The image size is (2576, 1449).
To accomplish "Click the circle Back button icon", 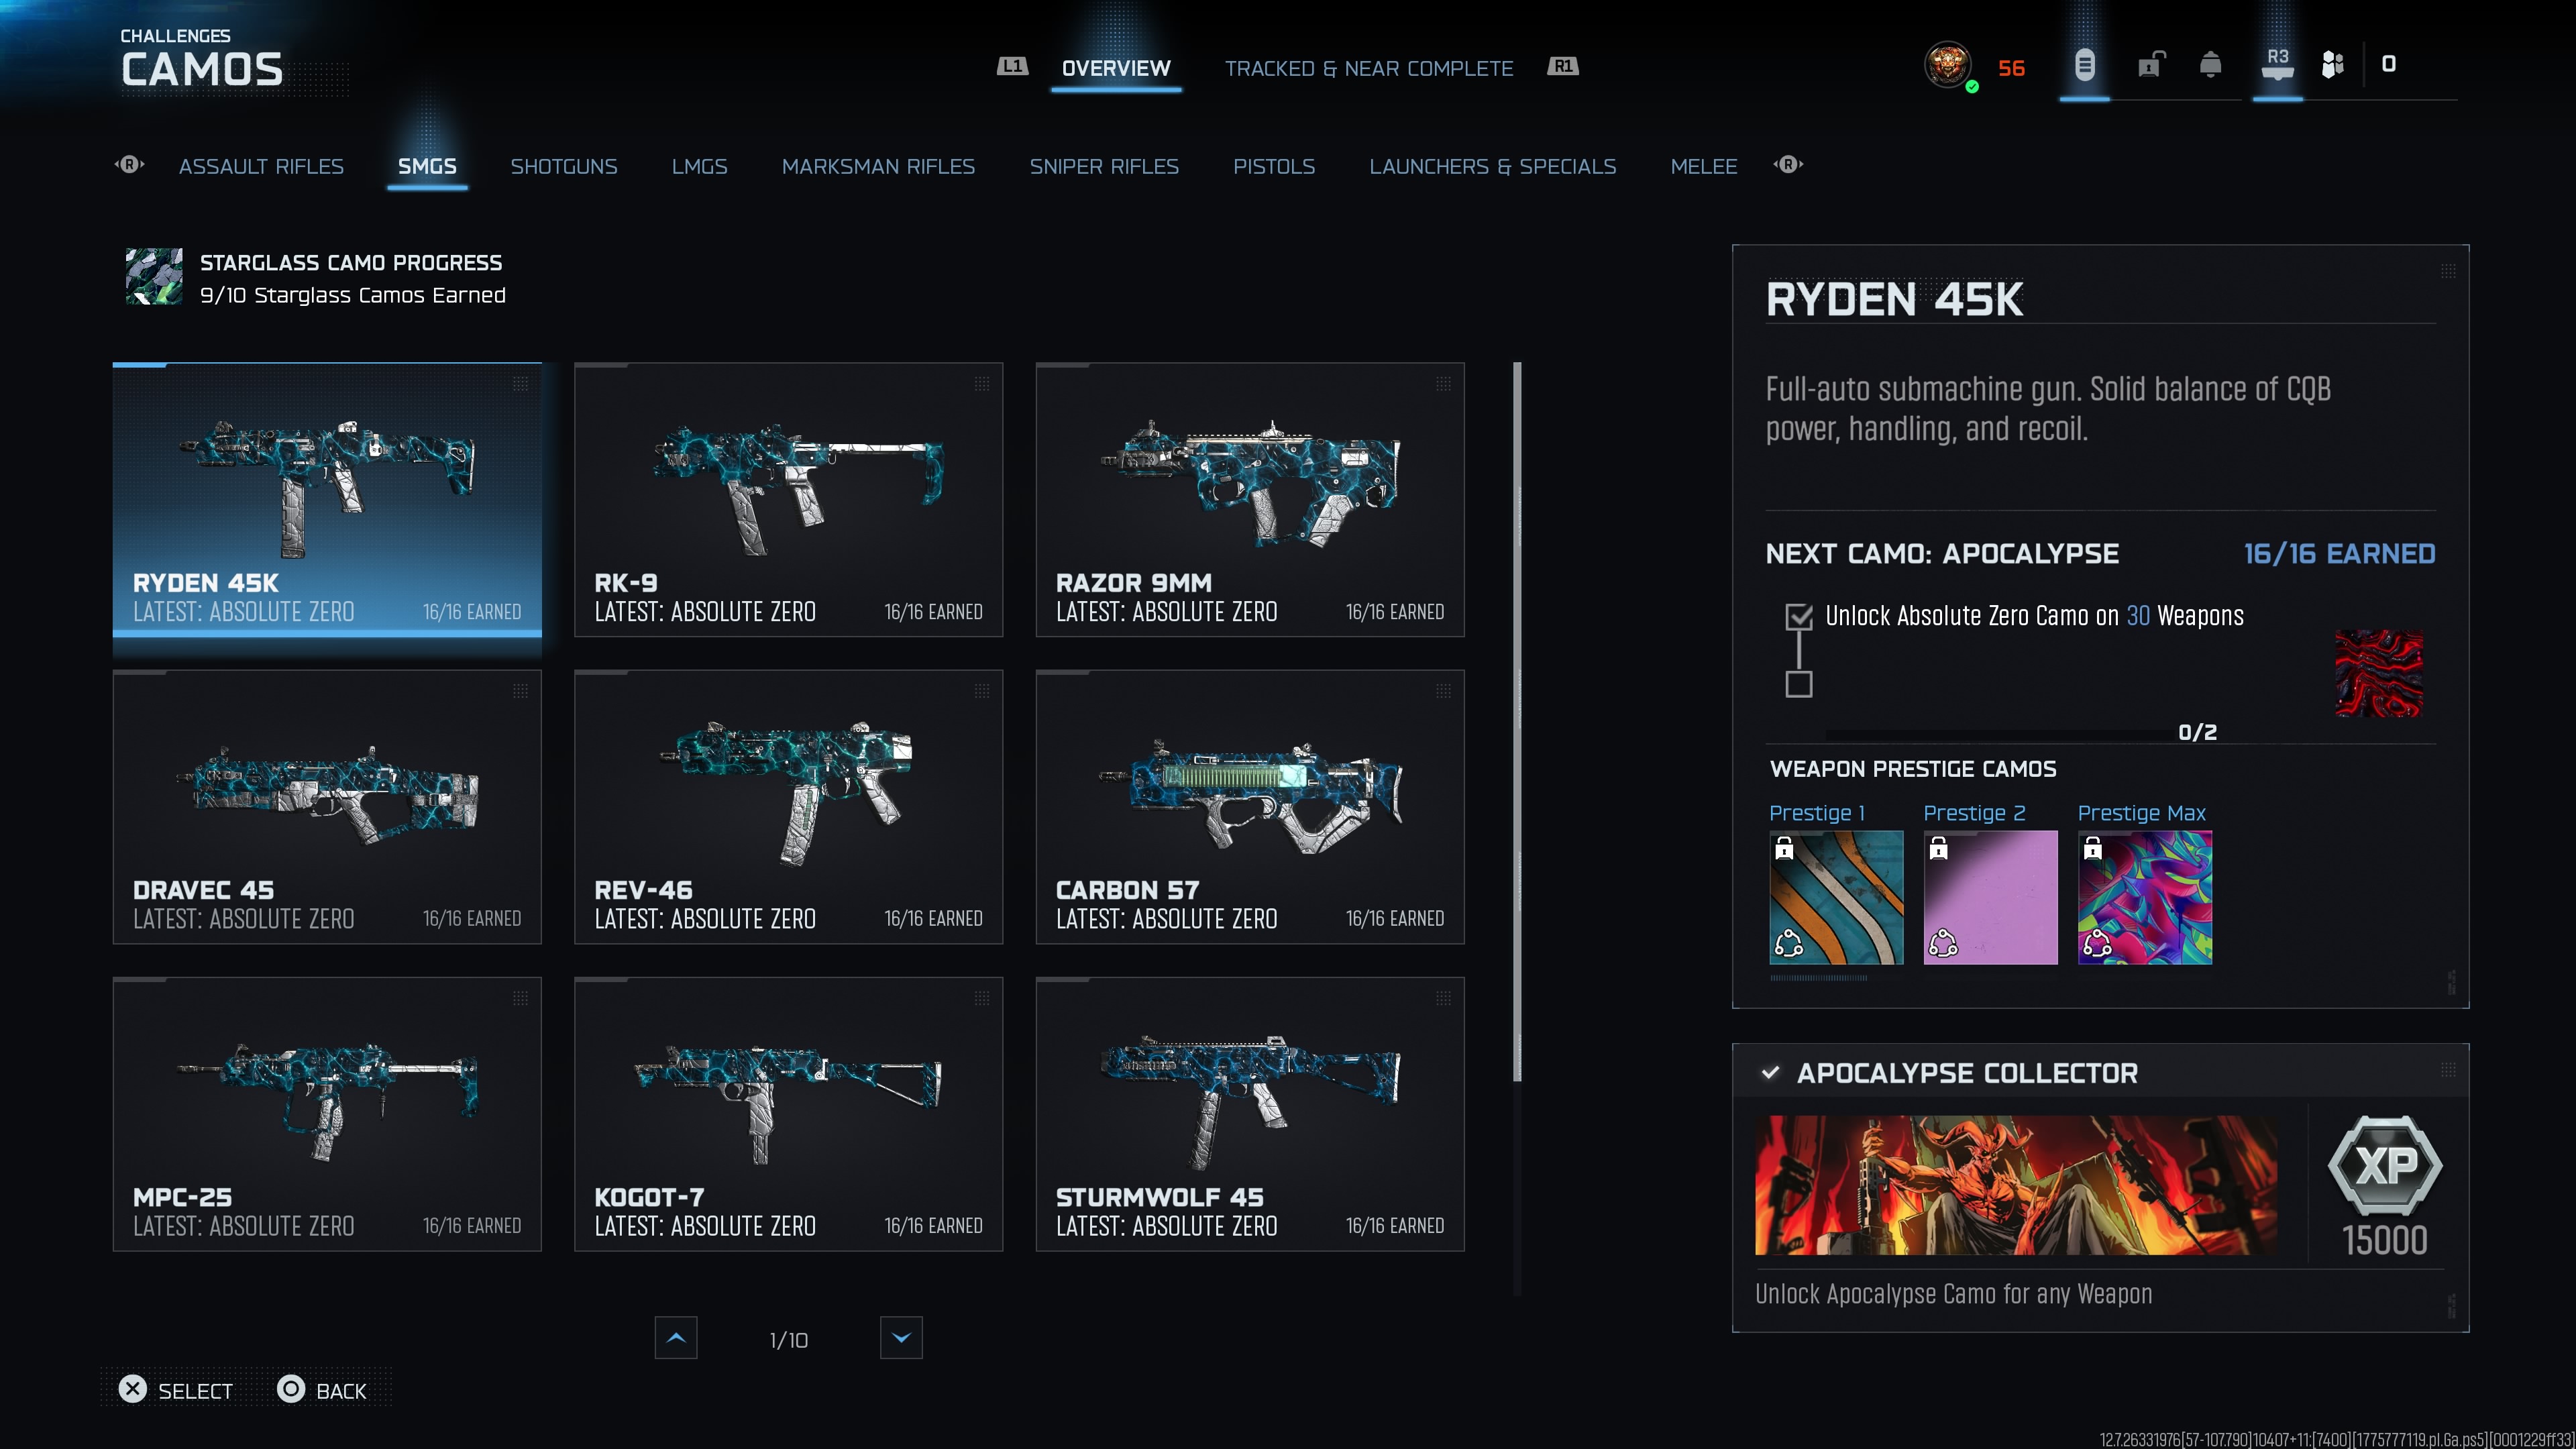I will point(291,1389).
